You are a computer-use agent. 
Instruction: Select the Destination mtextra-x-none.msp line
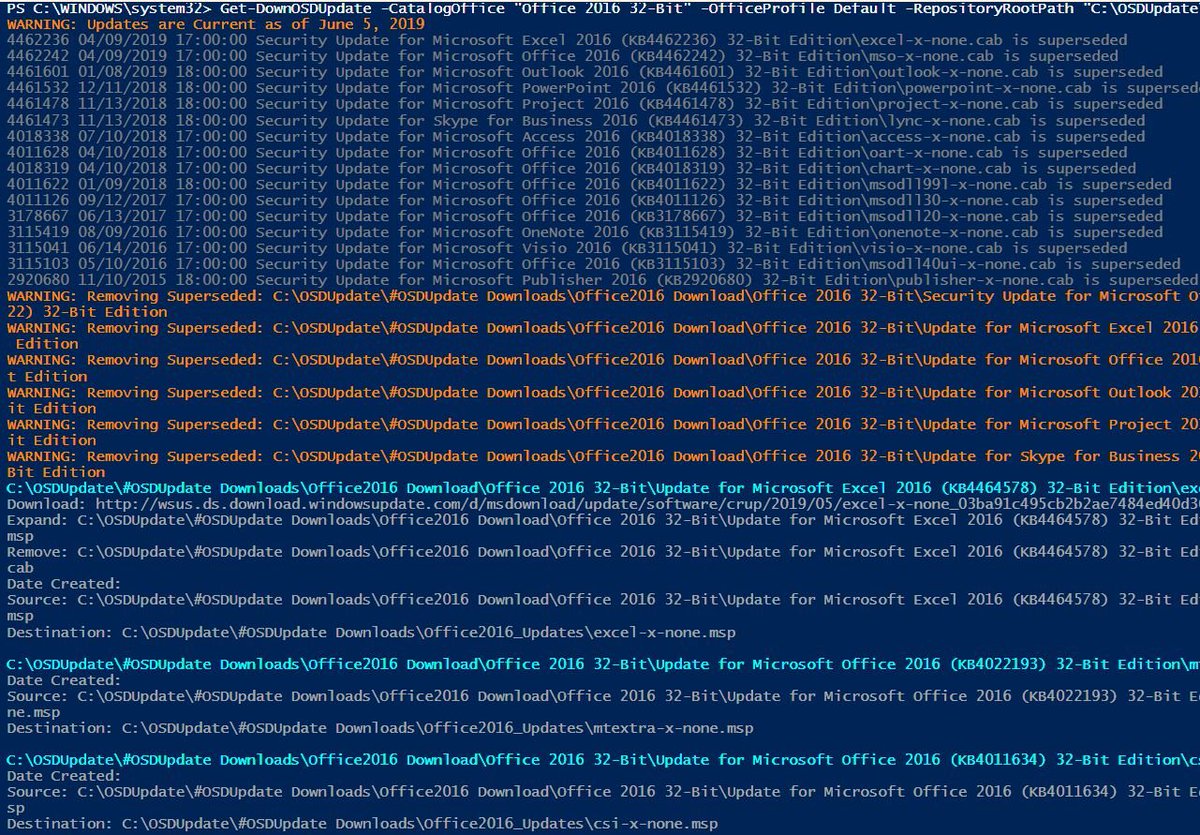(380, 728)
